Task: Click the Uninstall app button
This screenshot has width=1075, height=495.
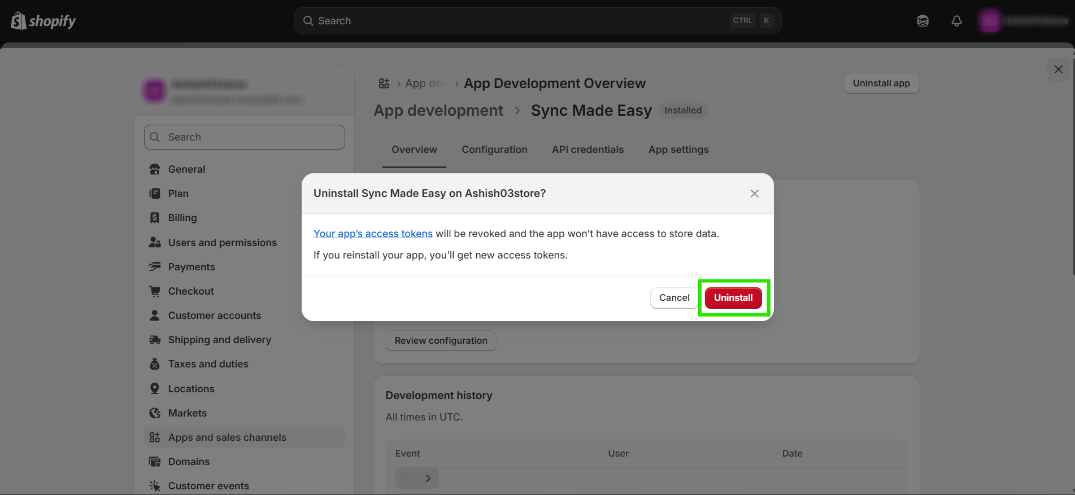Action: tap(881, 84)
